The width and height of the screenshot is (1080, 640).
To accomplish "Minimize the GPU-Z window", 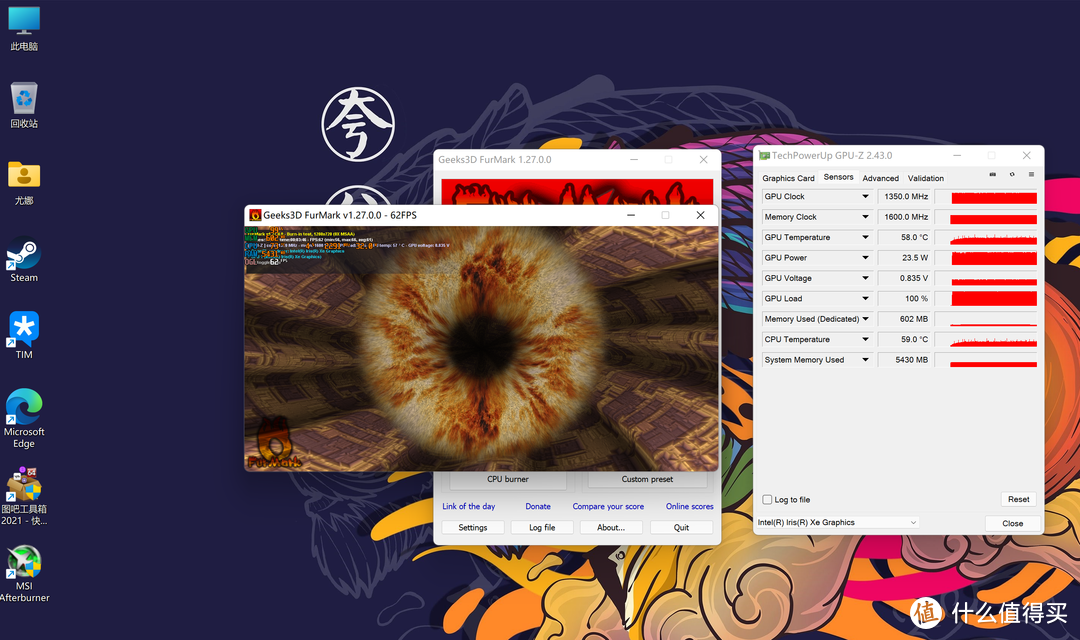I will (957, 156).
